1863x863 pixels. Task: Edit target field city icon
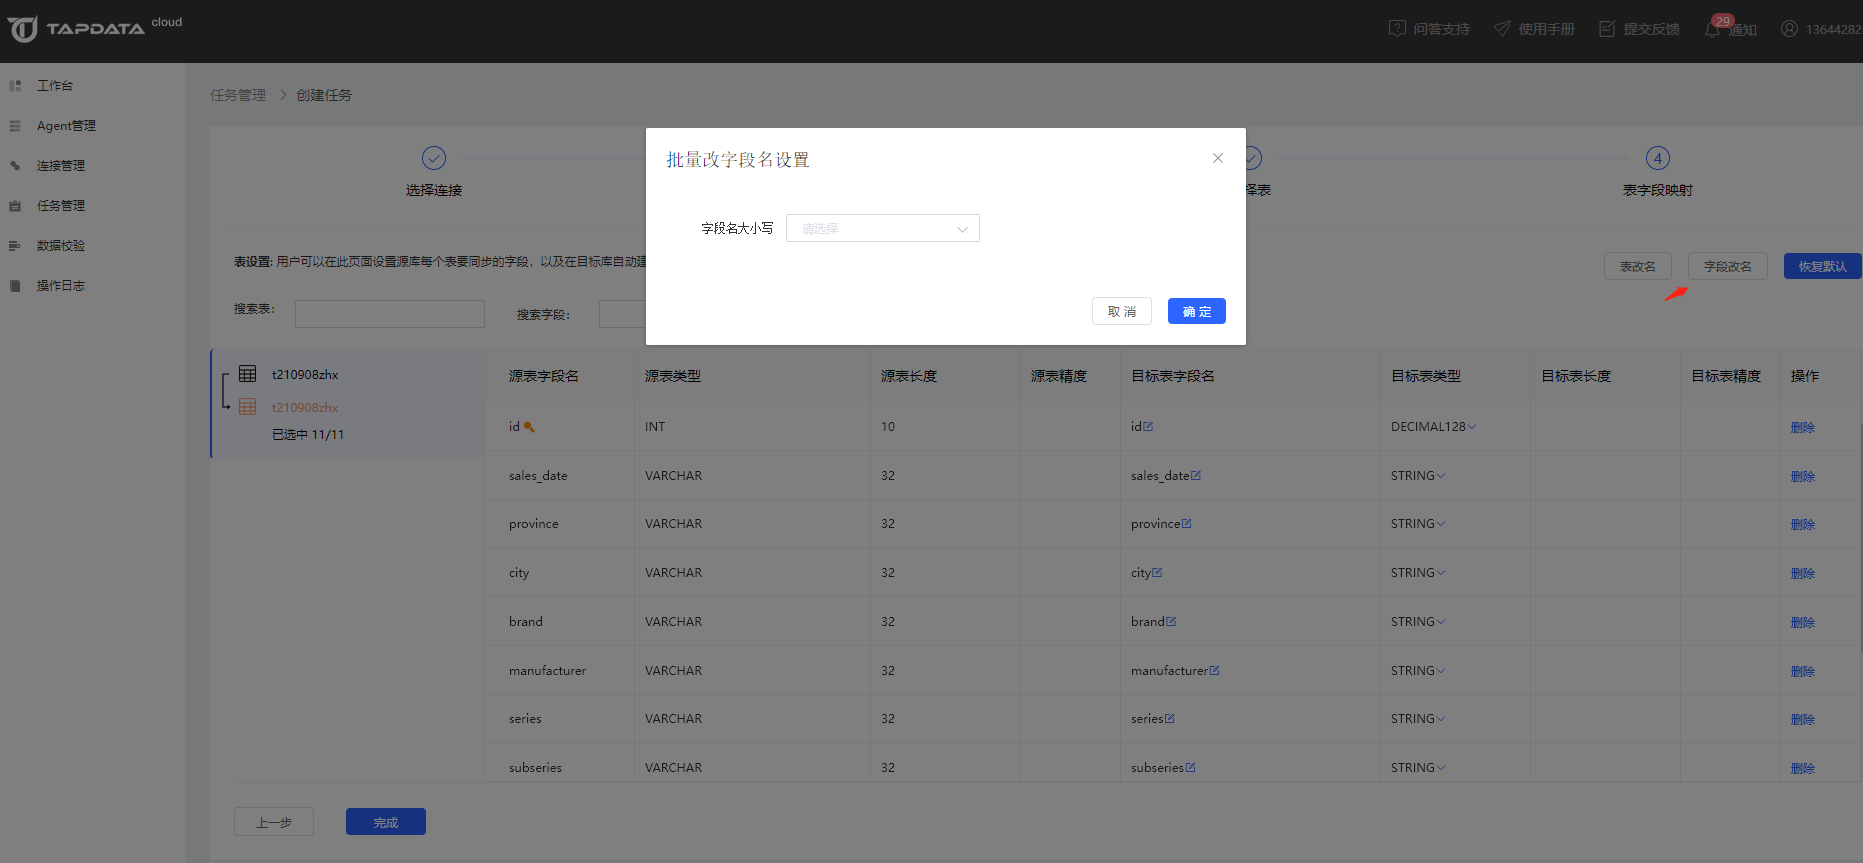point(1157,572)
